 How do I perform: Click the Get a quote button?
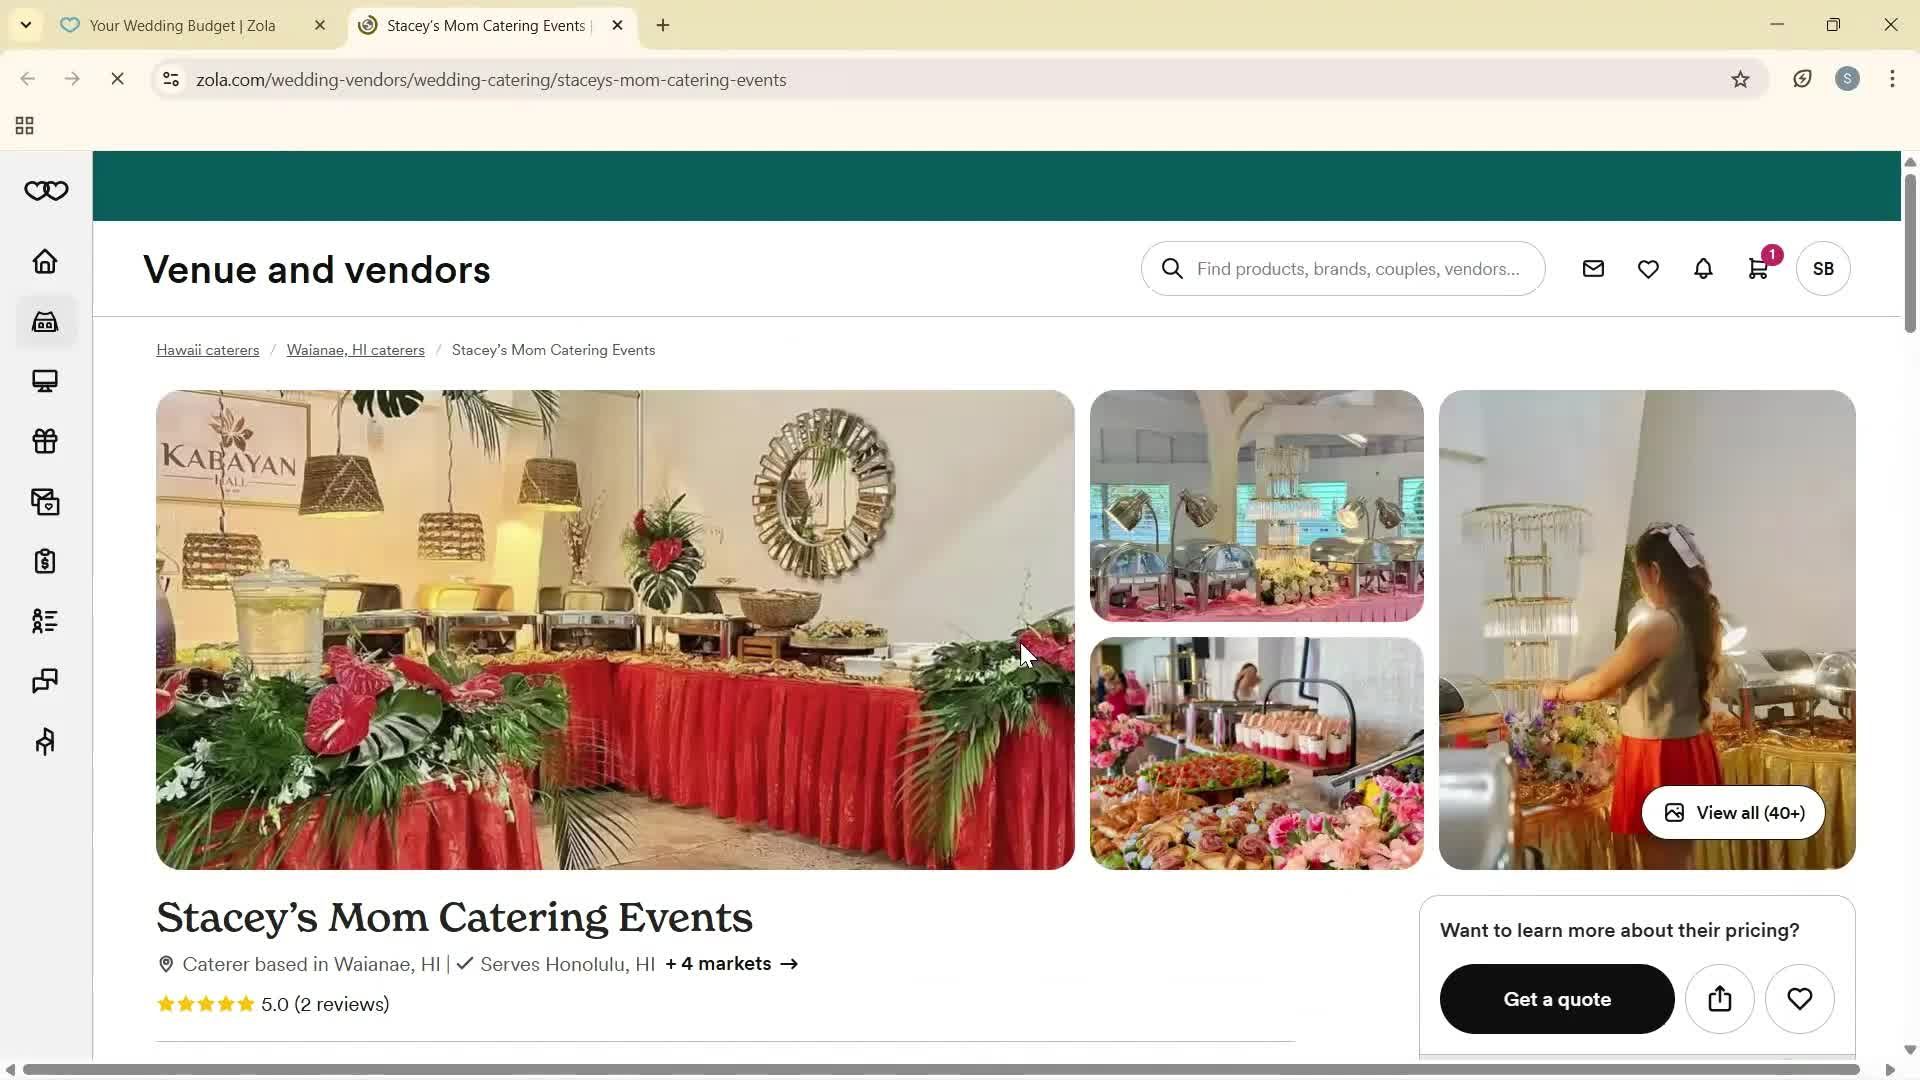click(x=1556, y=998)
